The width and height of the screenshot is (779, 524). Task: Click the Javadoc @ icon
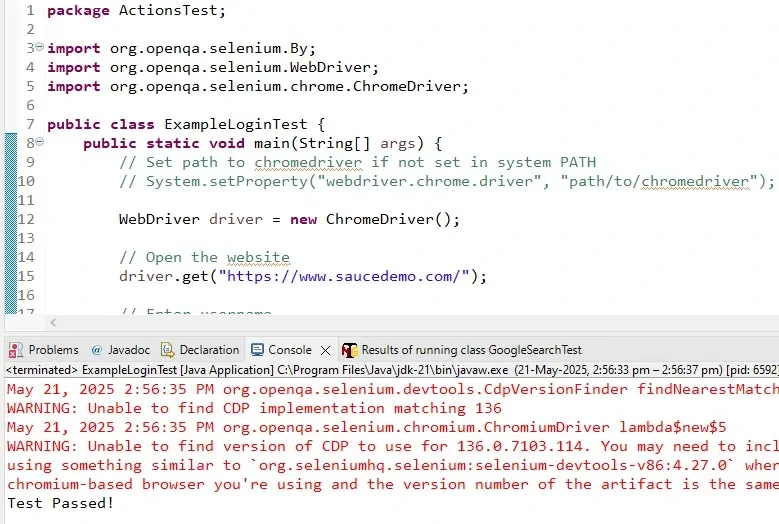[x=97, y=350]
